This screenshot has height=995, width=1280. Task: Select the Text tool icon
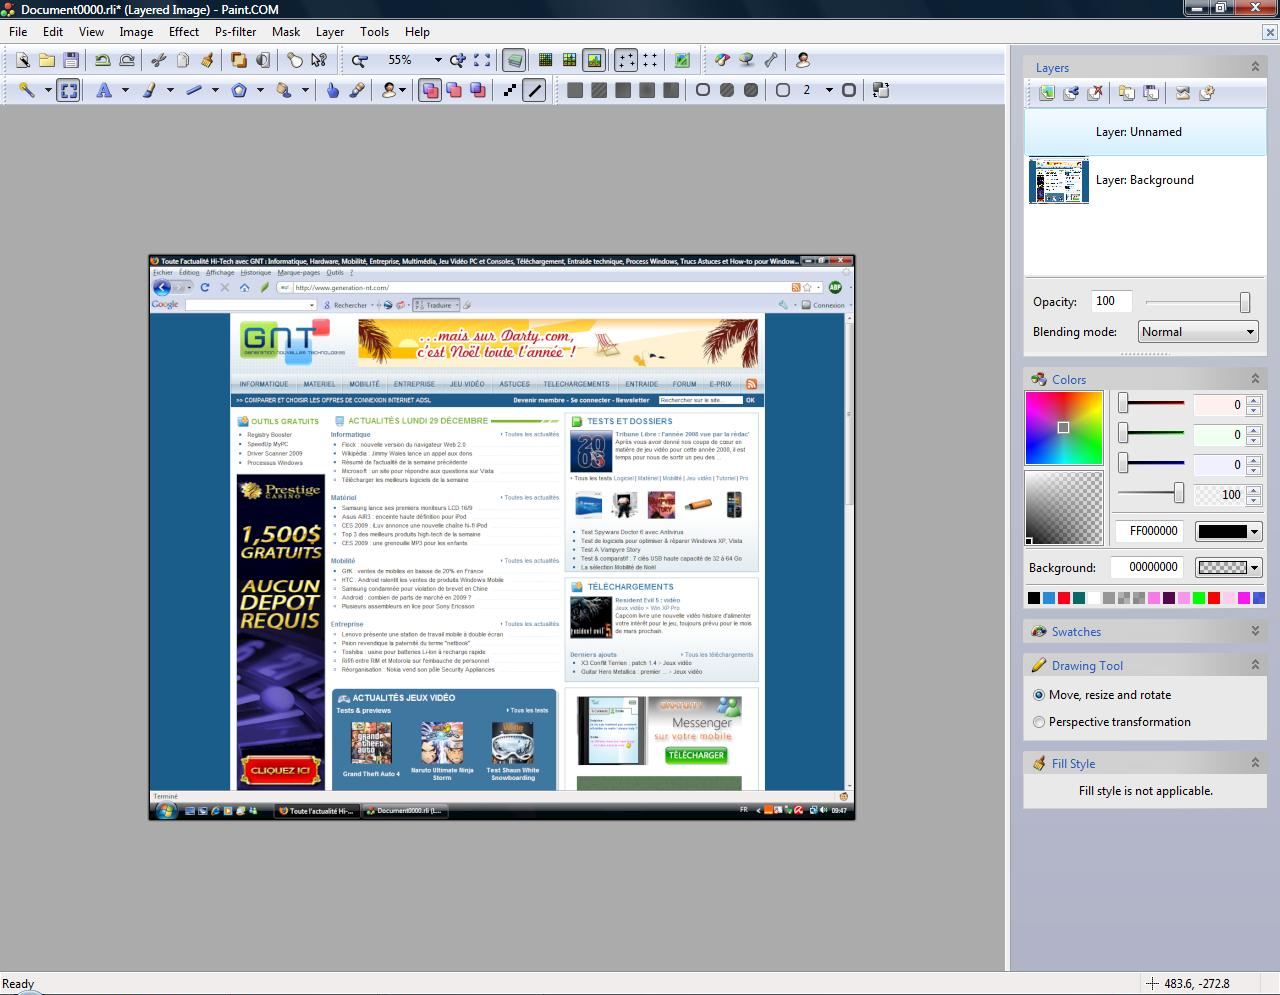coord(103,90)
